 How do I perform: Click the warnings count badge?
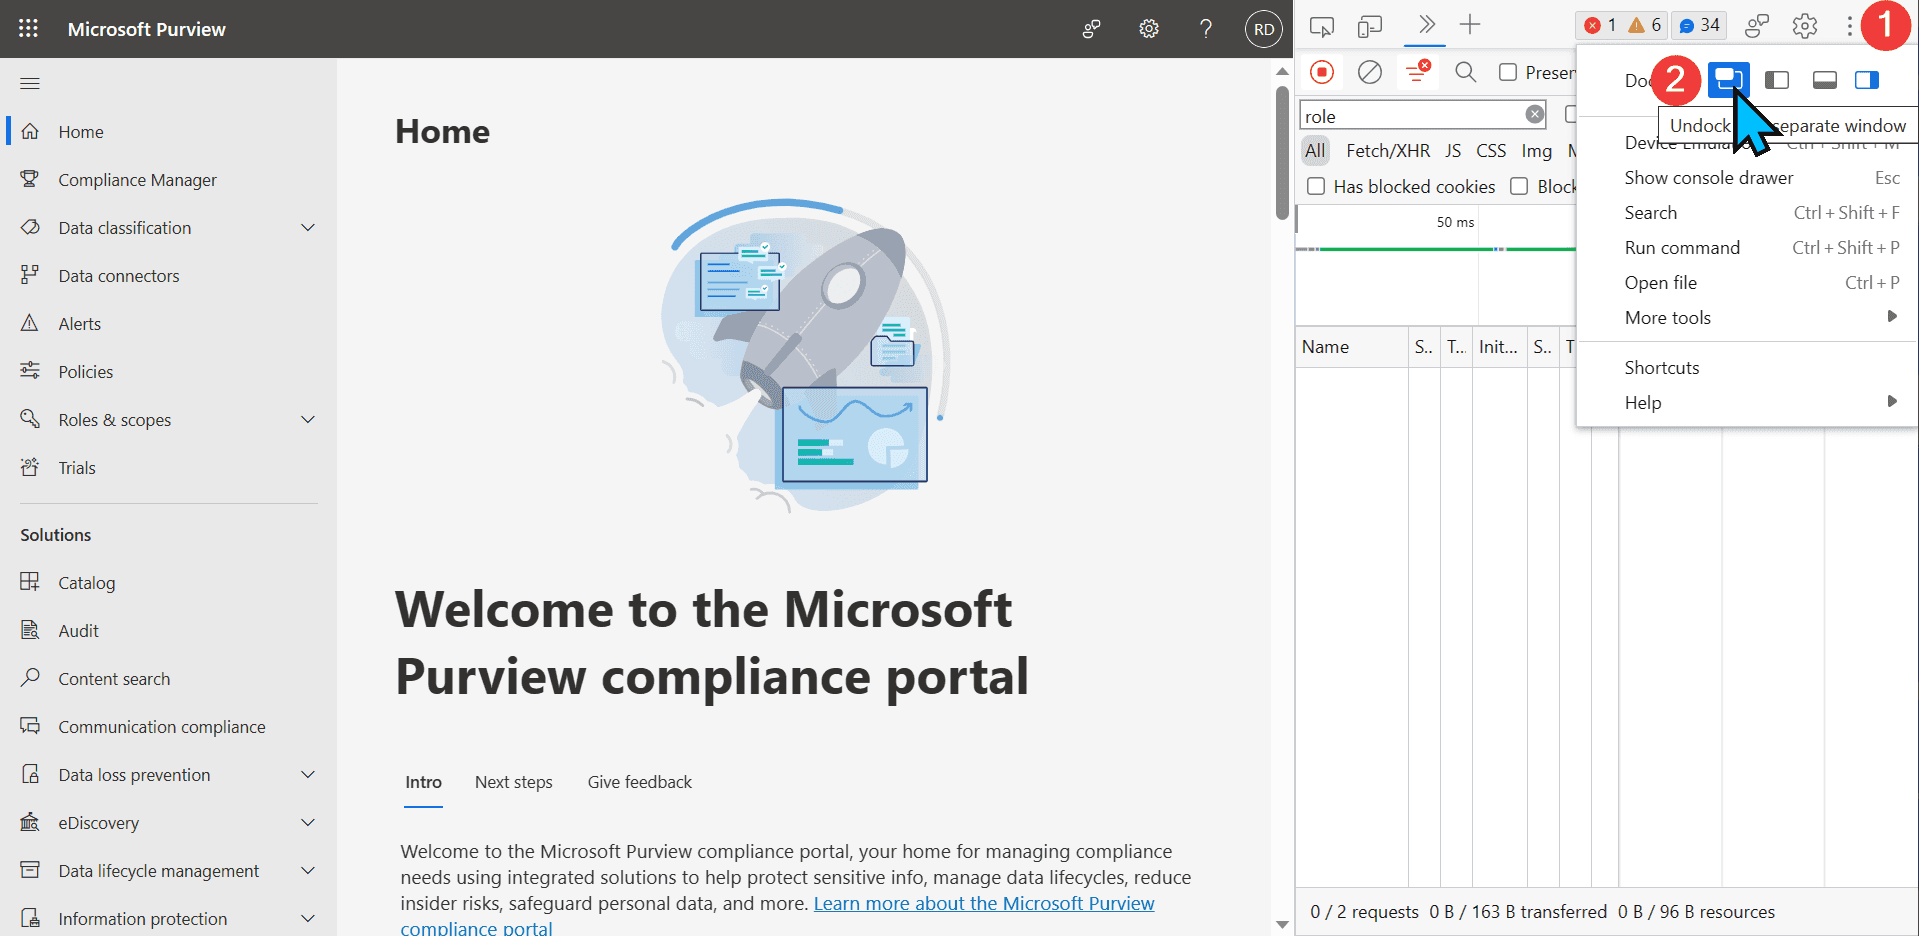click(1645, 25)
